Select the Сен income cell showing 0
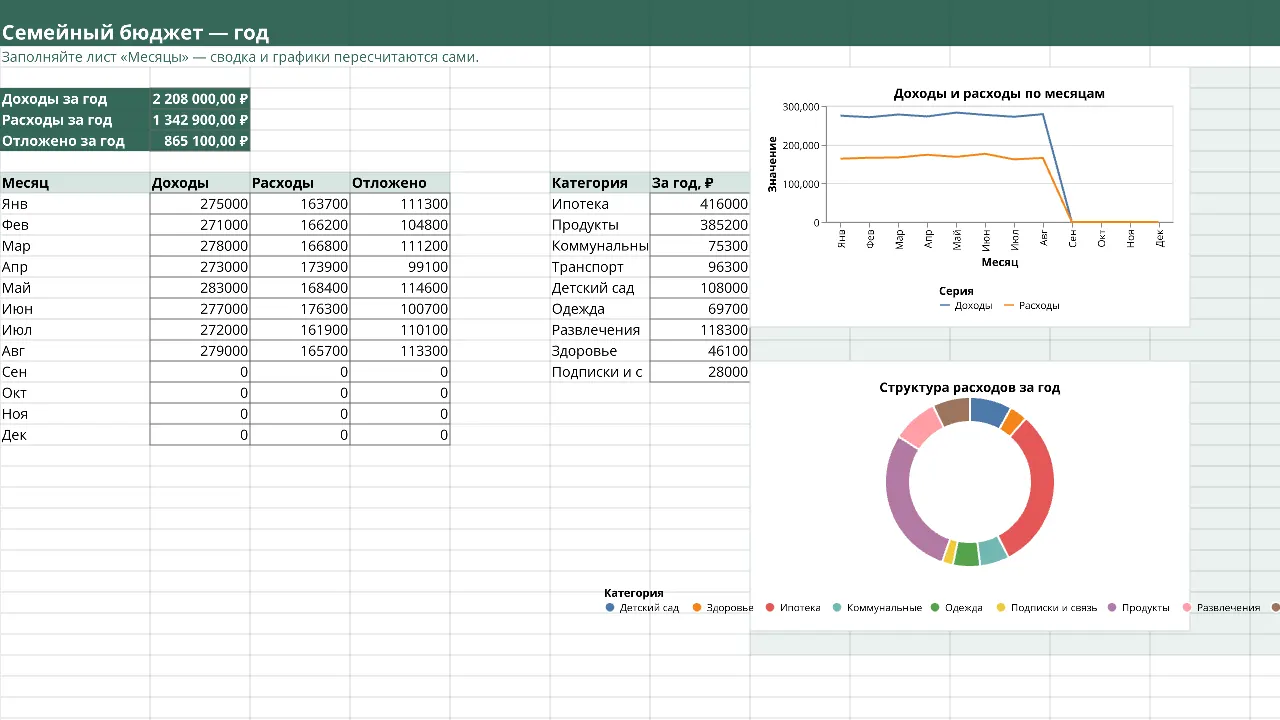The image size is (1280, 720). [x=200, y=372]
